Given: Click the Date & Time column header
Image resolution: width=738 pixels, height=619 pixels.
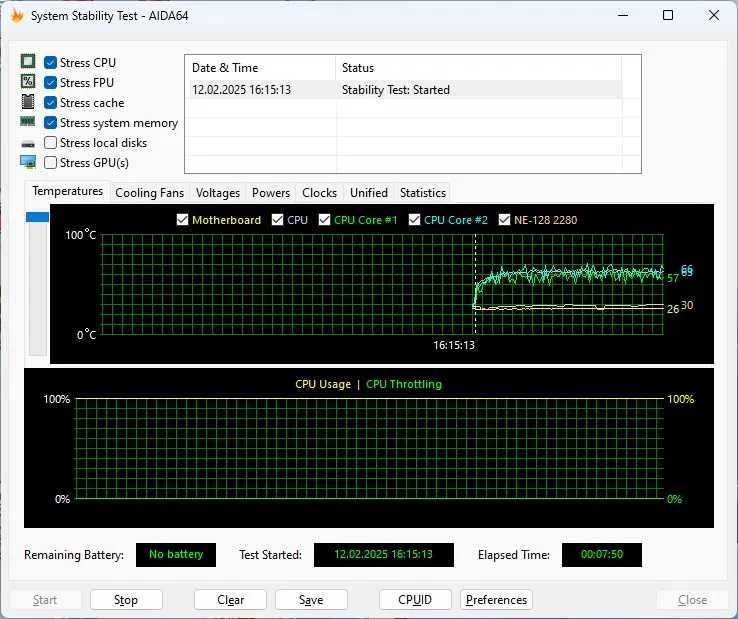Looking at the screenshot, I should [260, 68].
